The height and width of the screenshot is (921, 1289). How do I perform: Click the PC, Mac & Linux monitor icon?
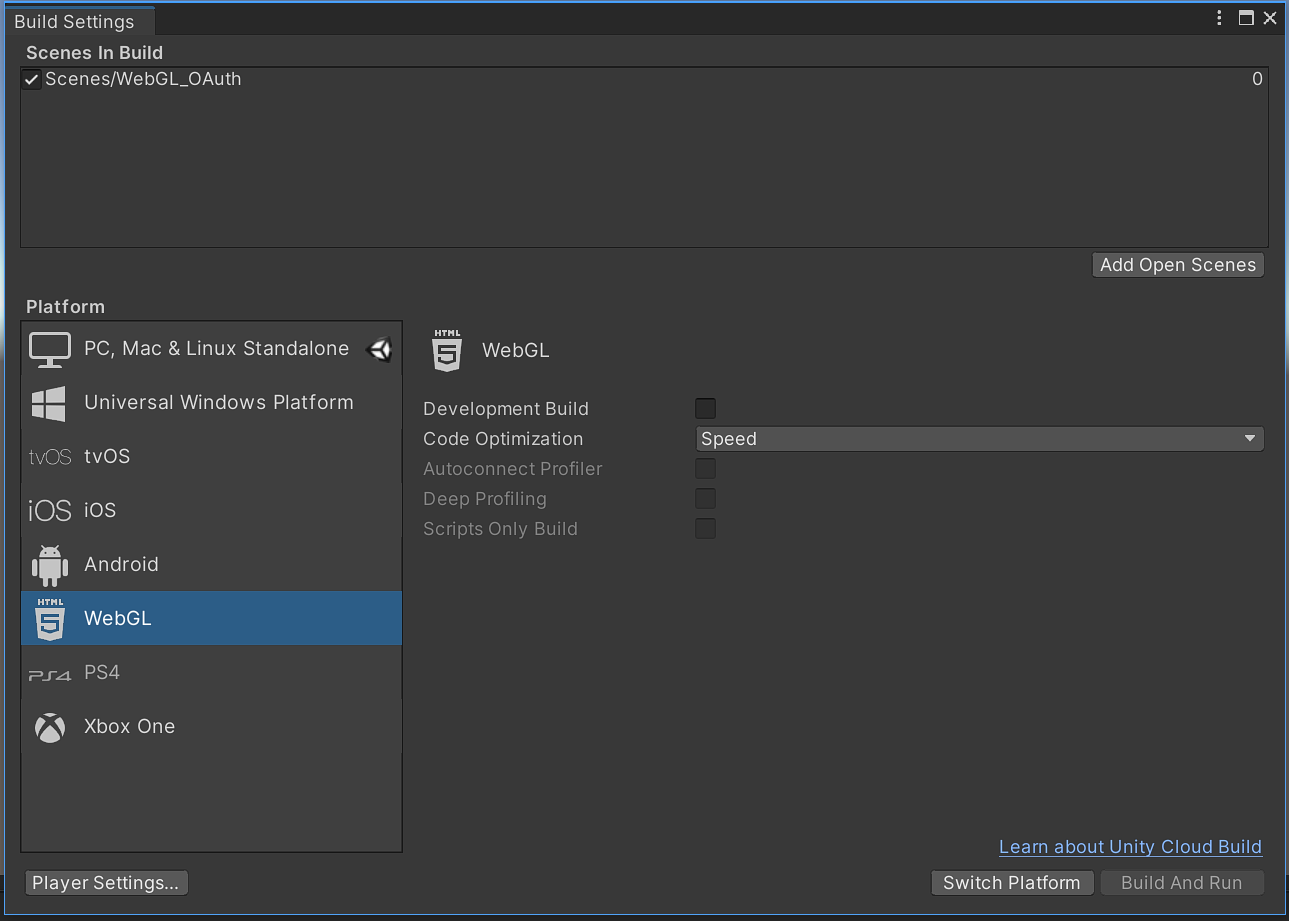click(50, 349)
